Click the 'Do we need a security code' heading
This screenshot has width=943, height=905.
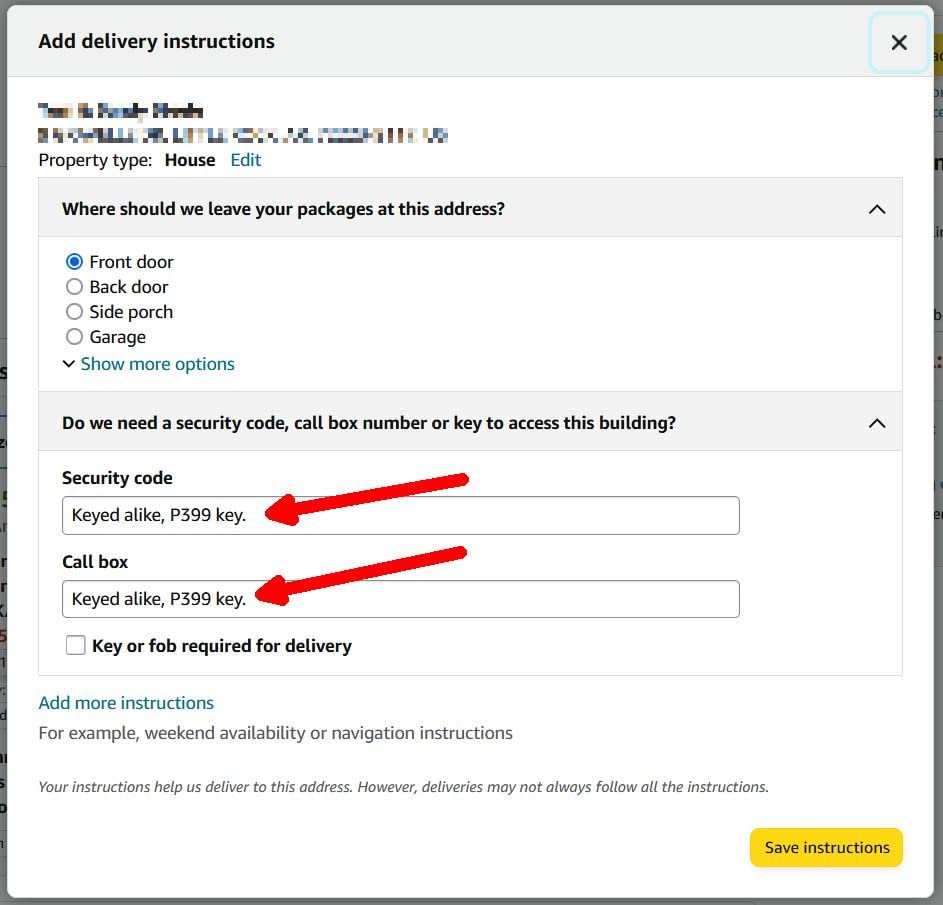click(369, 423)
